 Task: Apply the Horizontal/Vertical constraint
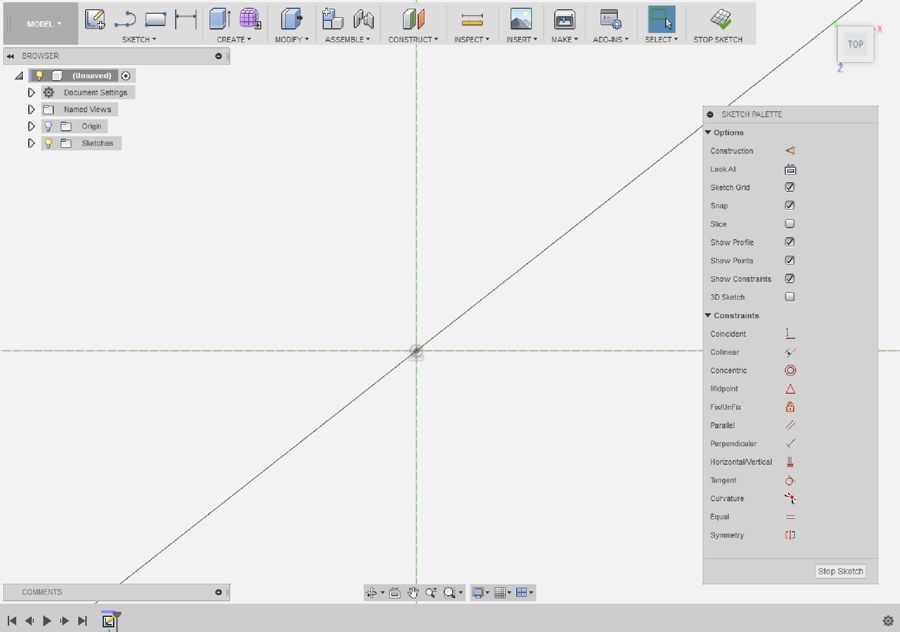click(x=790, y=462)
